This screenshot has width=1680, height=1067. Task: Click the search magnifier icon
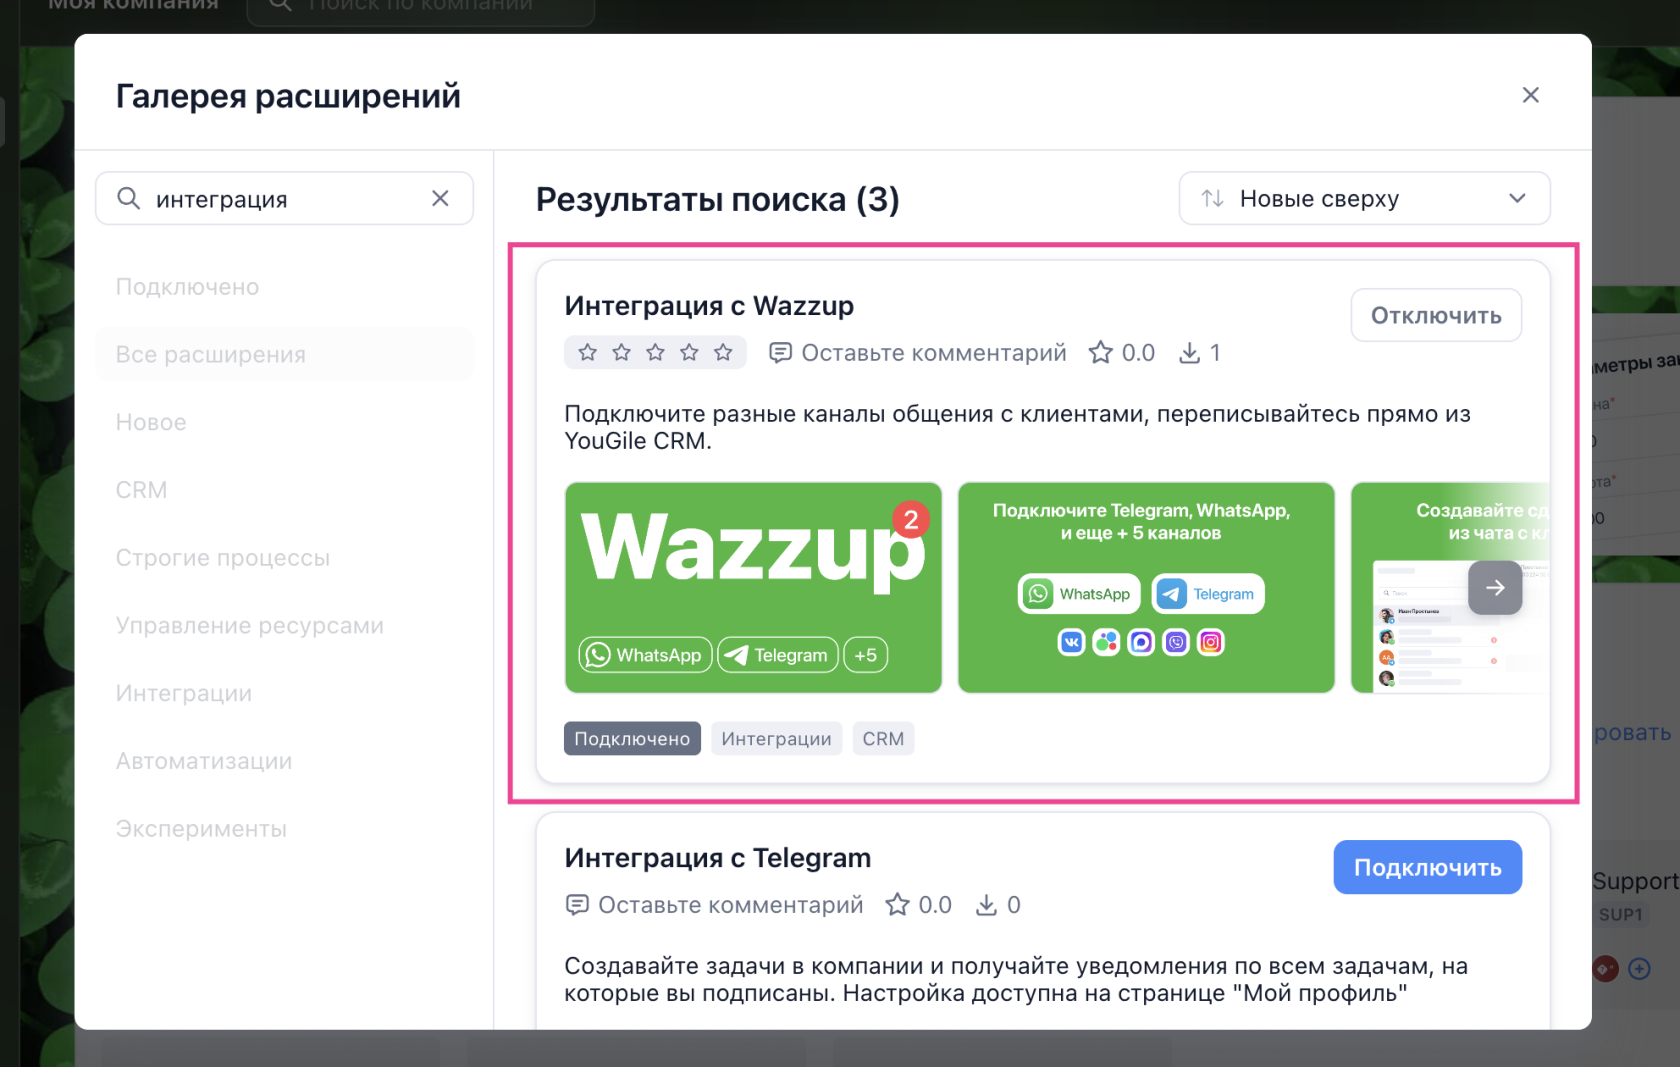coord(129,199)
